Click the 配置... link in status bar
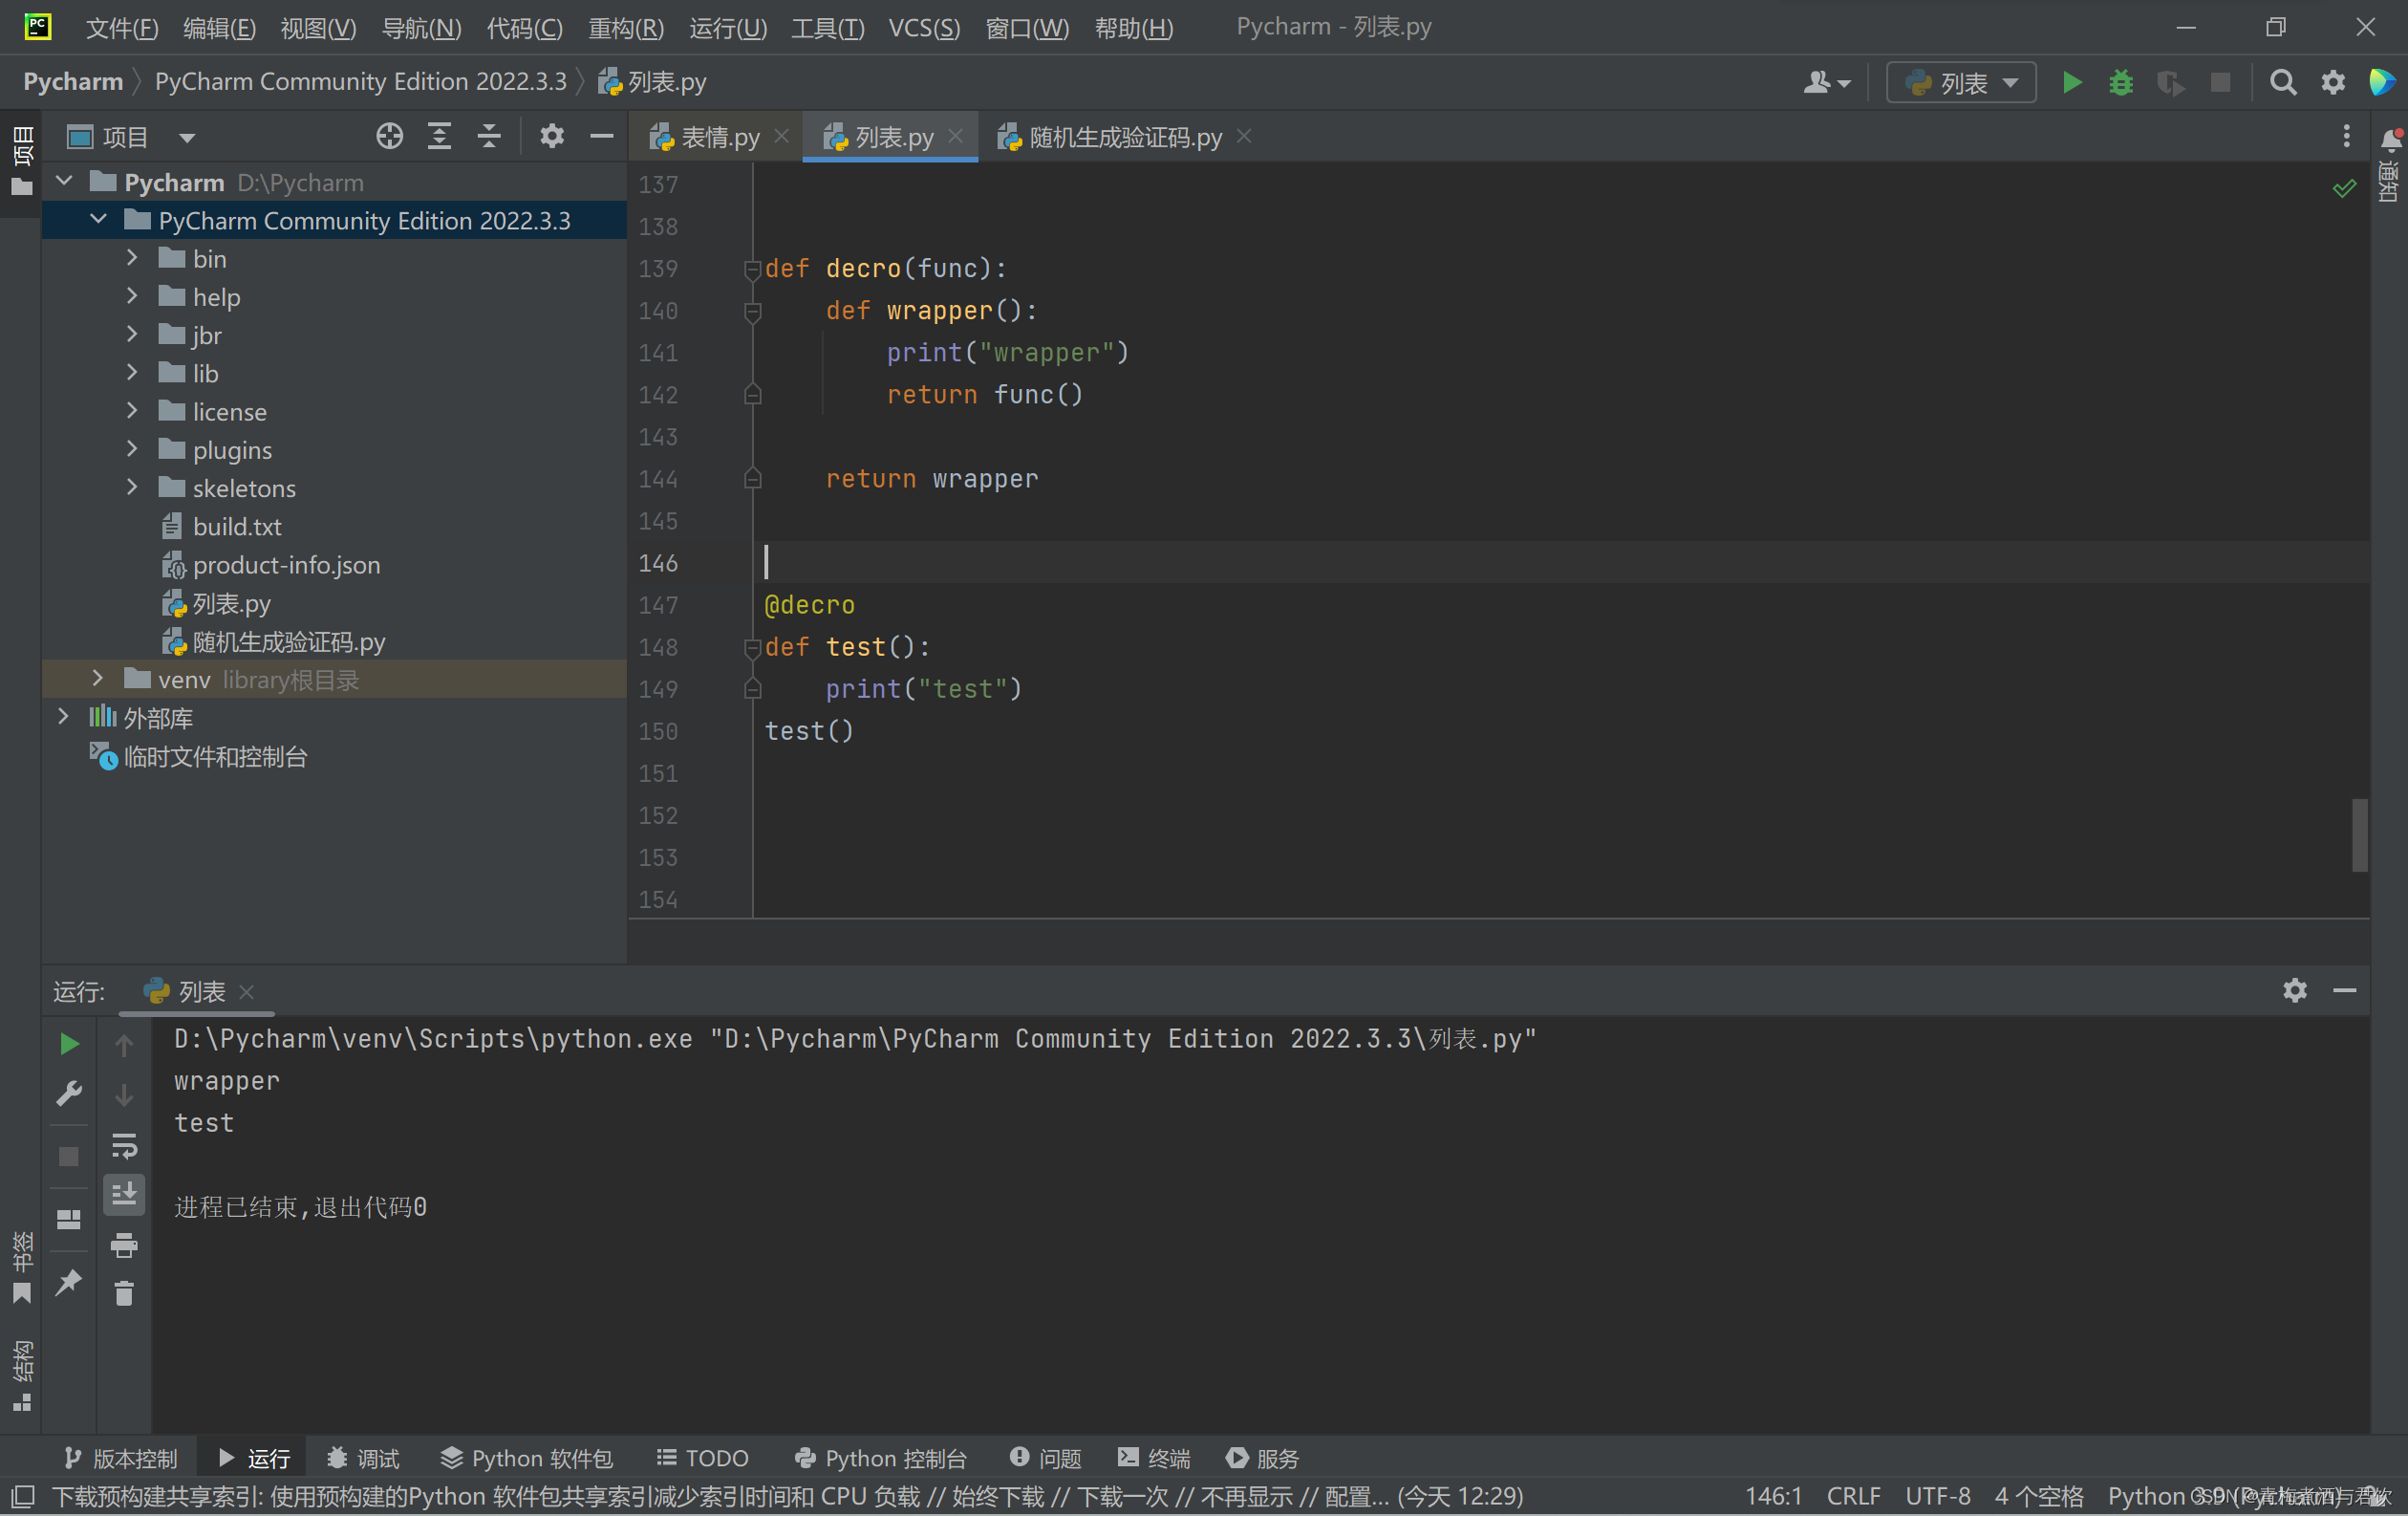The width and height of the screenshot is (2408, 1516). (x=1355, y=1496)
